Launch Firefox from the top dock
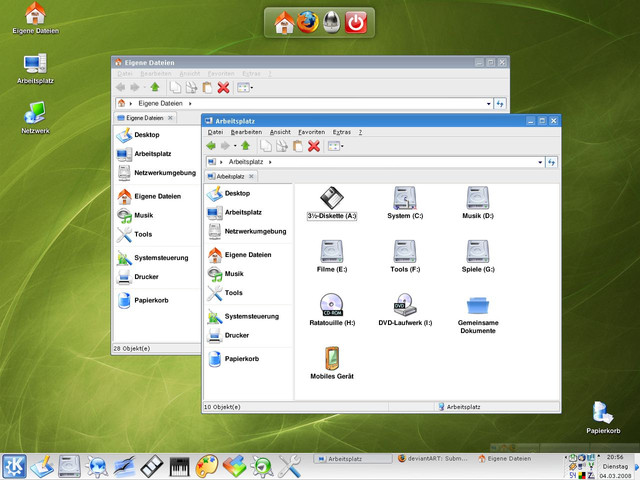 pyautogui.click(x=307, y=22)
